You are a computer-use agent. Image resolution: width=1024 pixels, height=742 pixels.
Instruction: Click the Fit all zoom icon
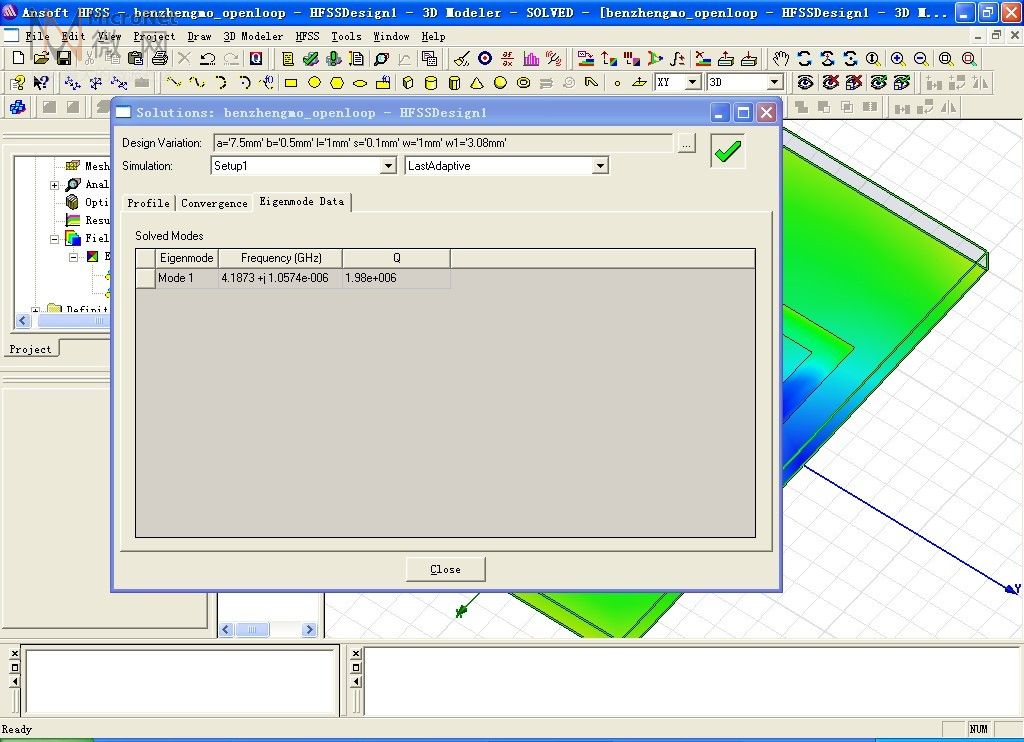[x=945, y=59]
